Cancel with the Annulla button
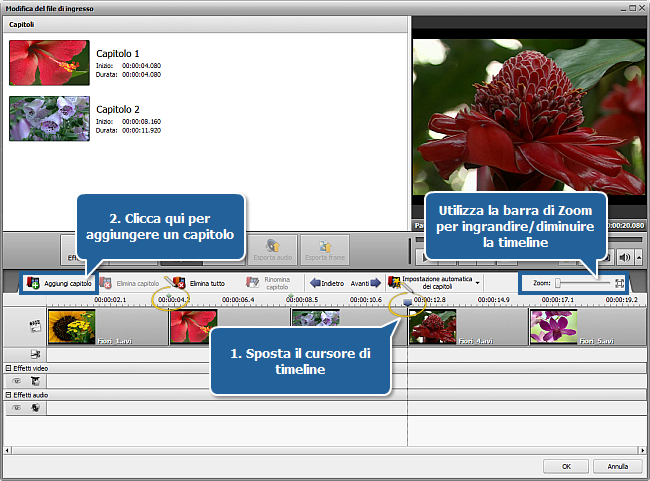This screenshot has width=650, height=481. coord(617,466)
